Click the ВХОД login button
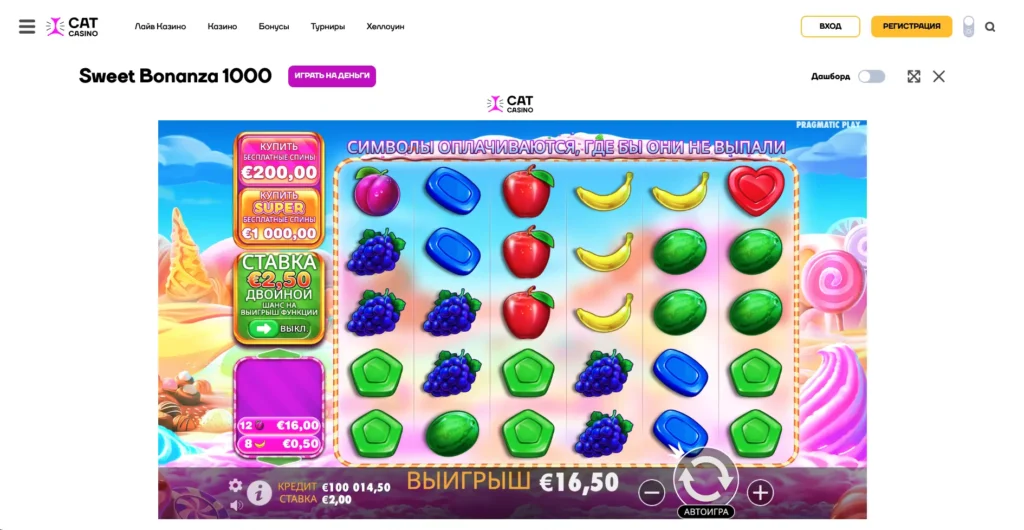1024x530 pixels. point(830,27)
